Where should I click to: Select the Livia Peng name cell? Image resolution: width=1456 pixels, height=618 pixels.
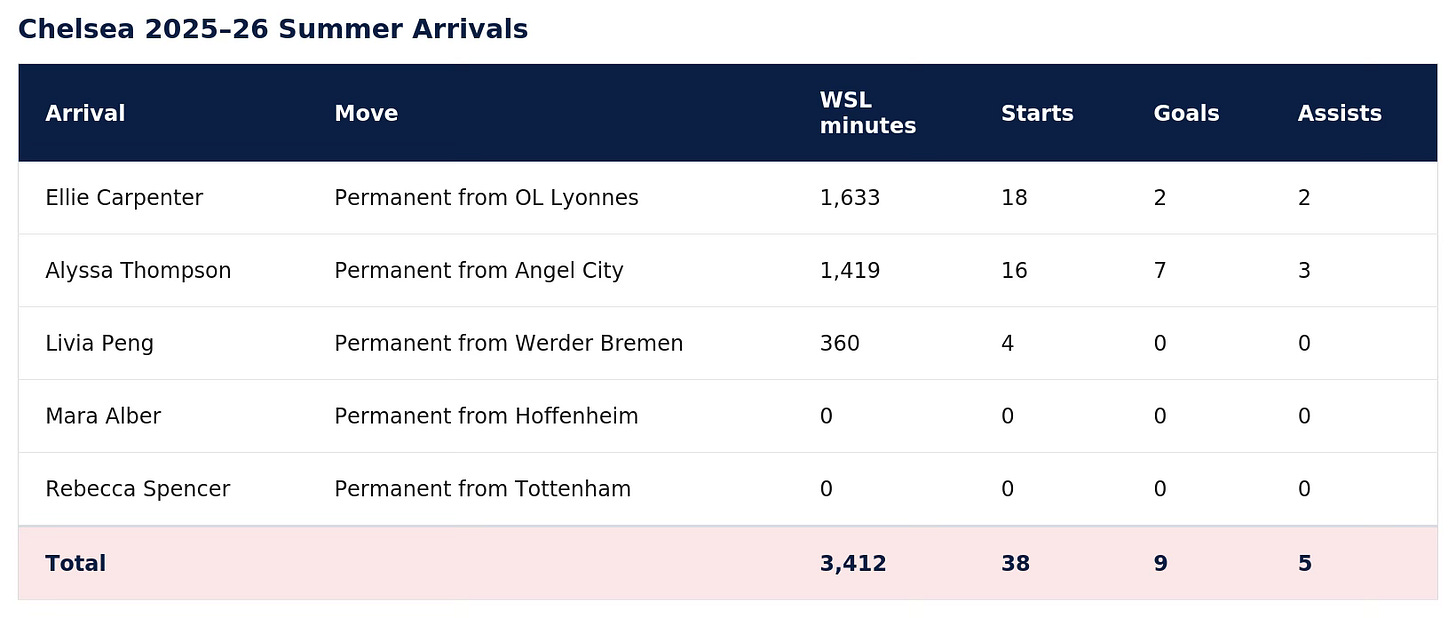click(99, 344)
